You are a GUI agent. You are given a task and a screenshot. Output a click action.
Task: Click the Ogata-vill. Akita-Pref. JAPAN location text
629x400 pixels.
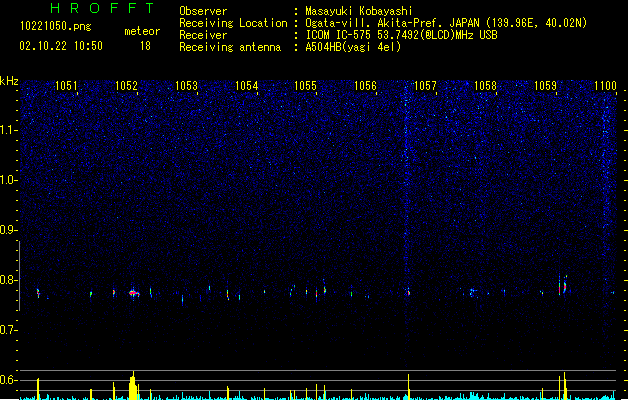pos(446,23)
